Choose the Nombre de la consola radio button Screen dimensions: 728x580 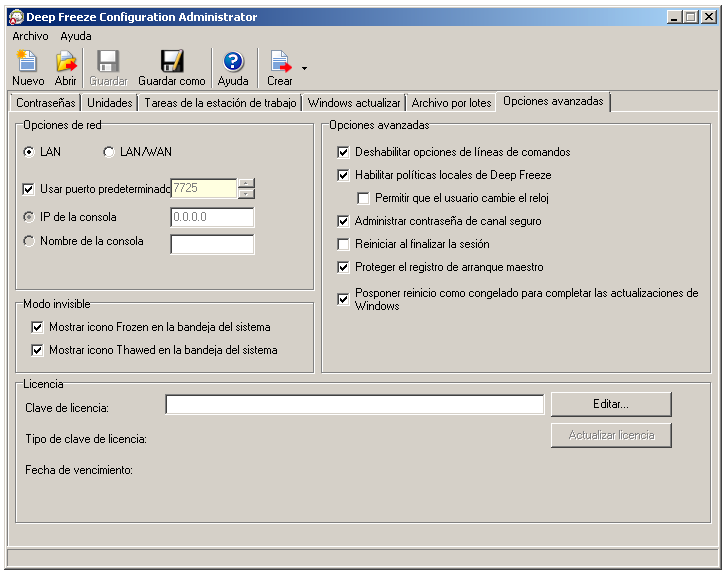(x=29, y=241)
